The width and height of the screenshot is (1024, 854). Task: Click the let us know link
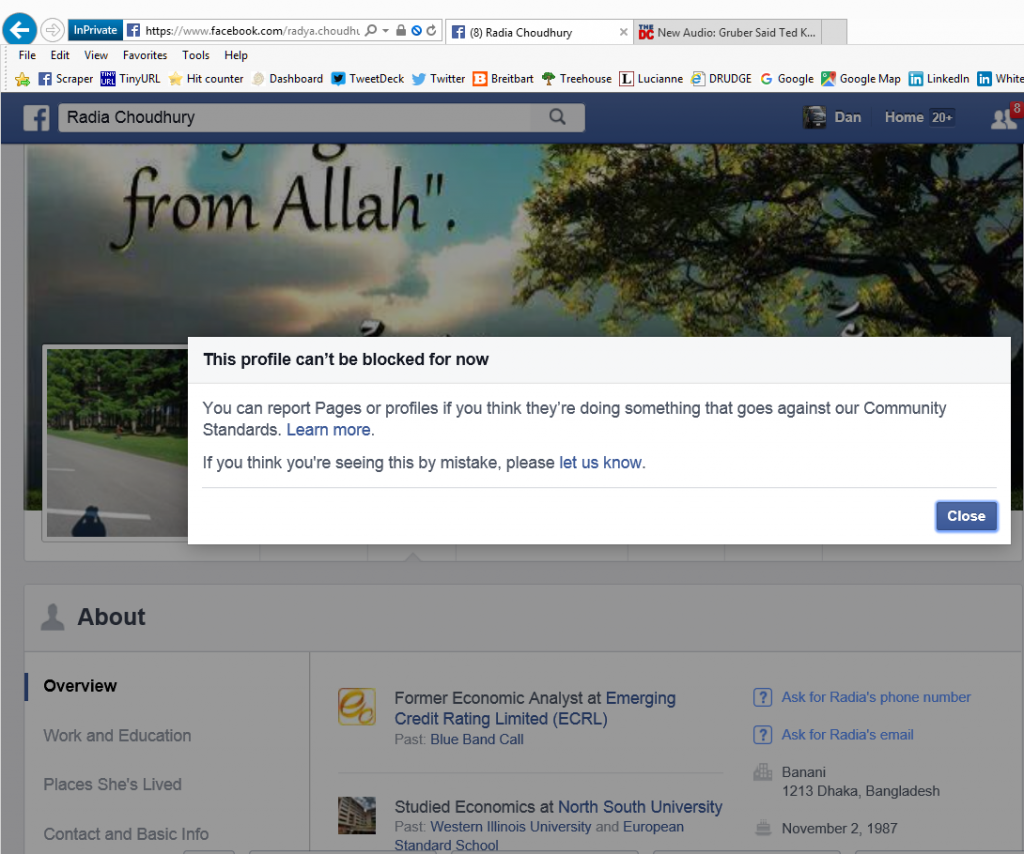click(602, 463)
